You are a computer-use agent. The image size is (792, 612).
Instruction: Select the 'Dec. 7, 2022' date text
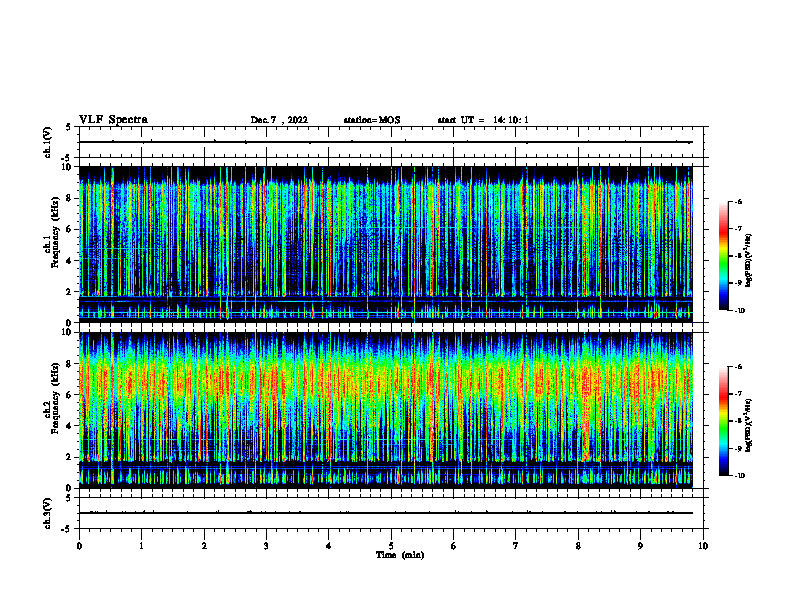[x=279, y=120]
